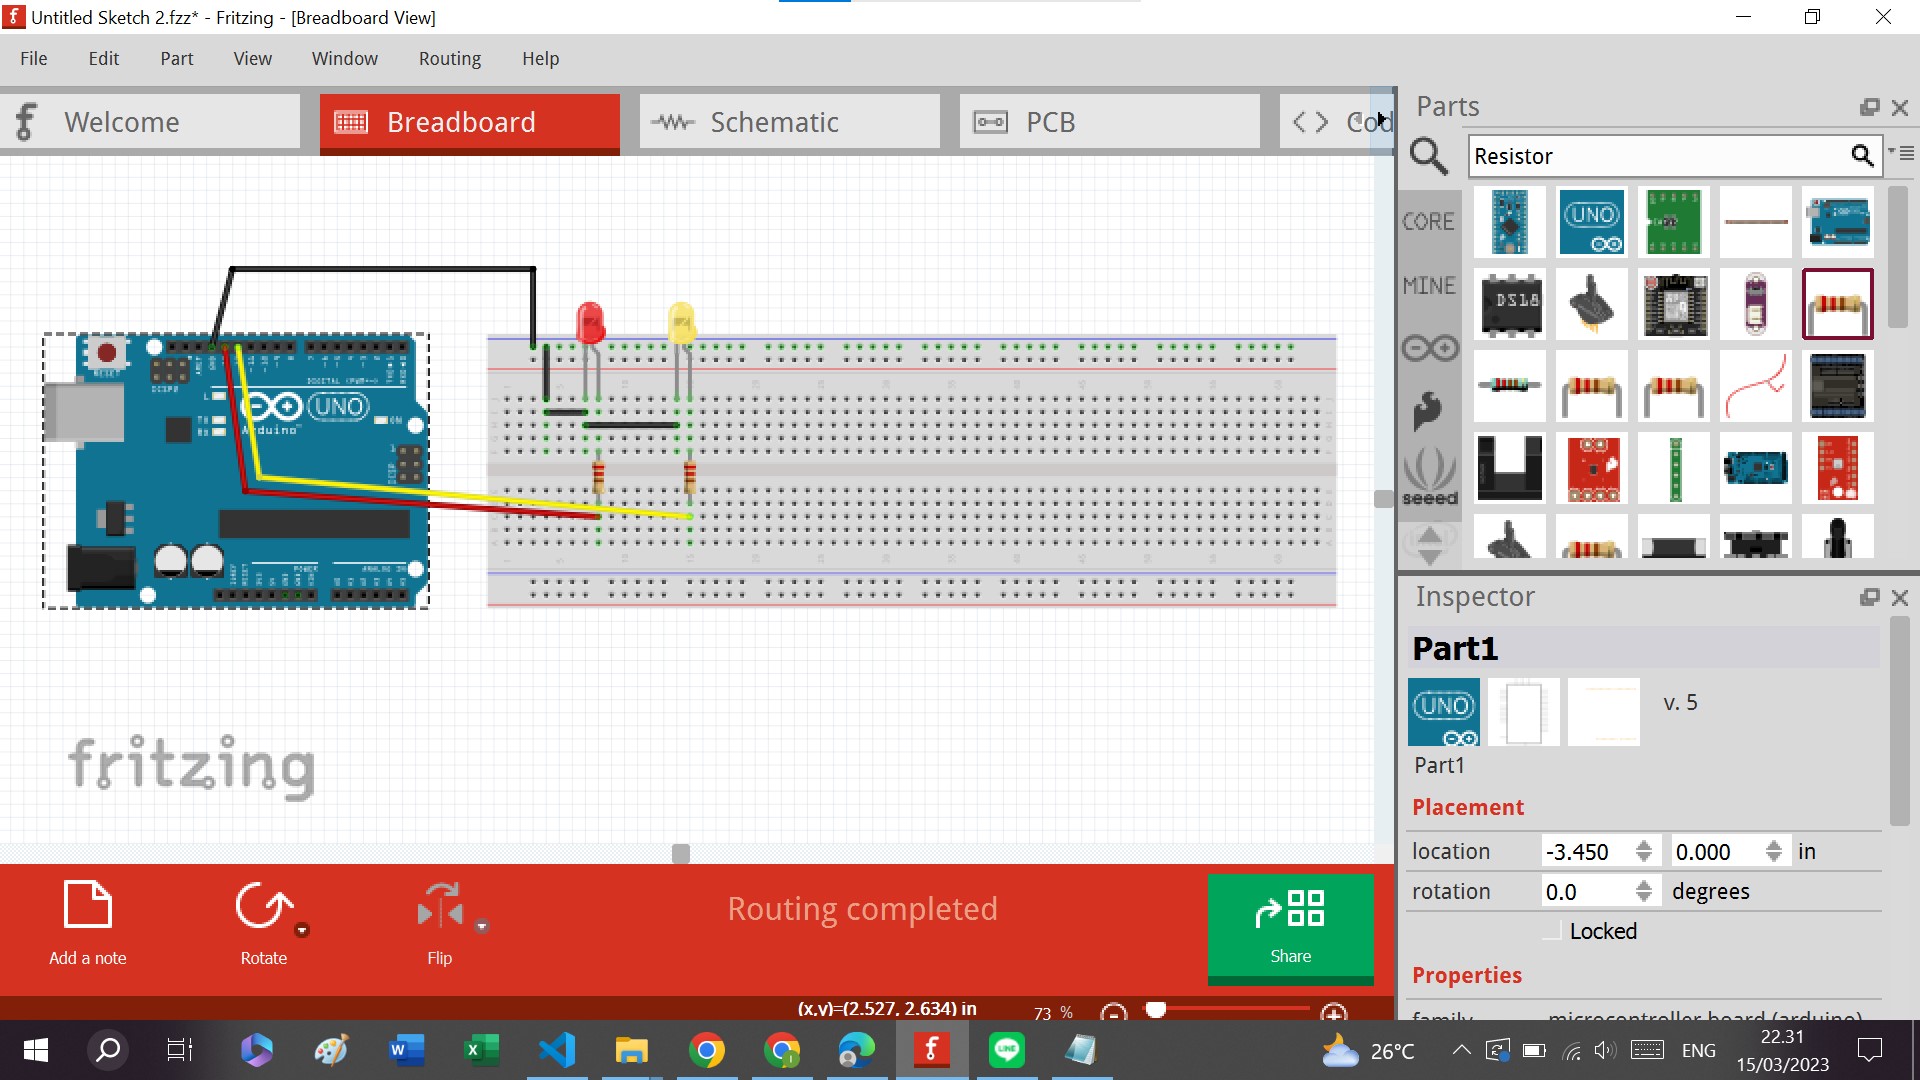Click zoom in plus icon
This screenshot has width=1920, height=1080.
(1333, 1013)
